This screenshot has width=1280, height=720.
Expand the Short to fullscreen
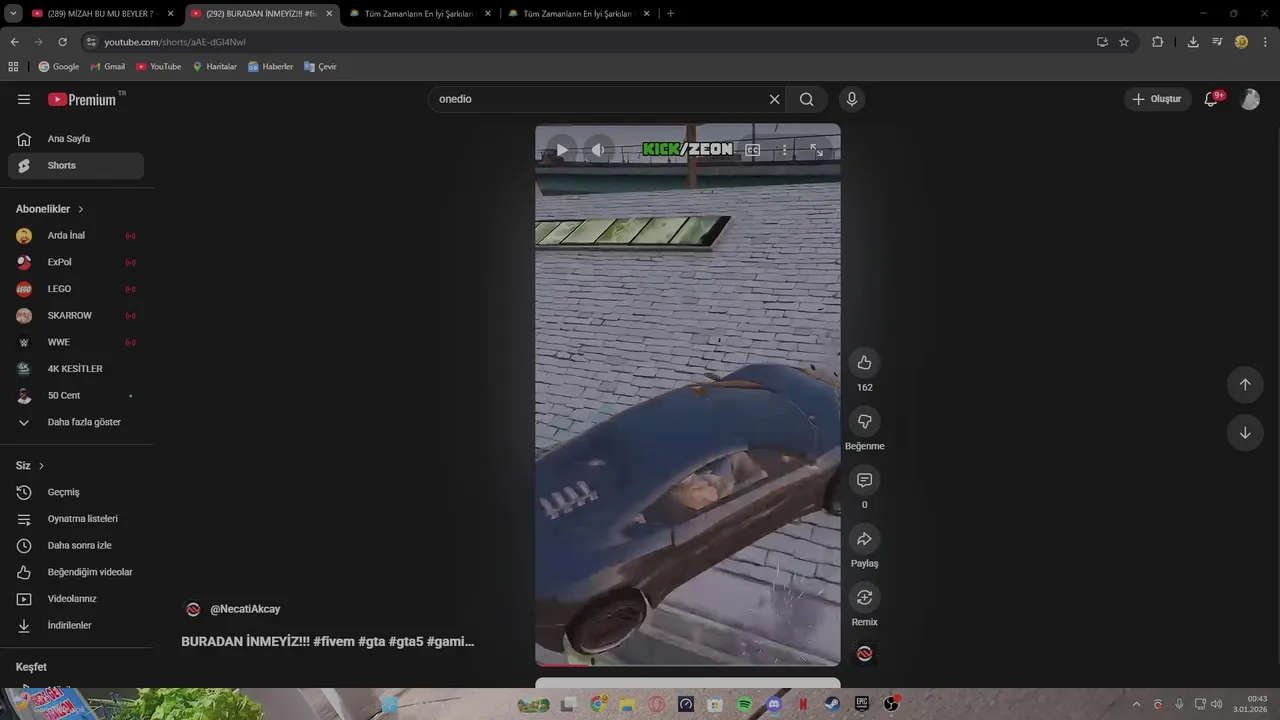816,150
